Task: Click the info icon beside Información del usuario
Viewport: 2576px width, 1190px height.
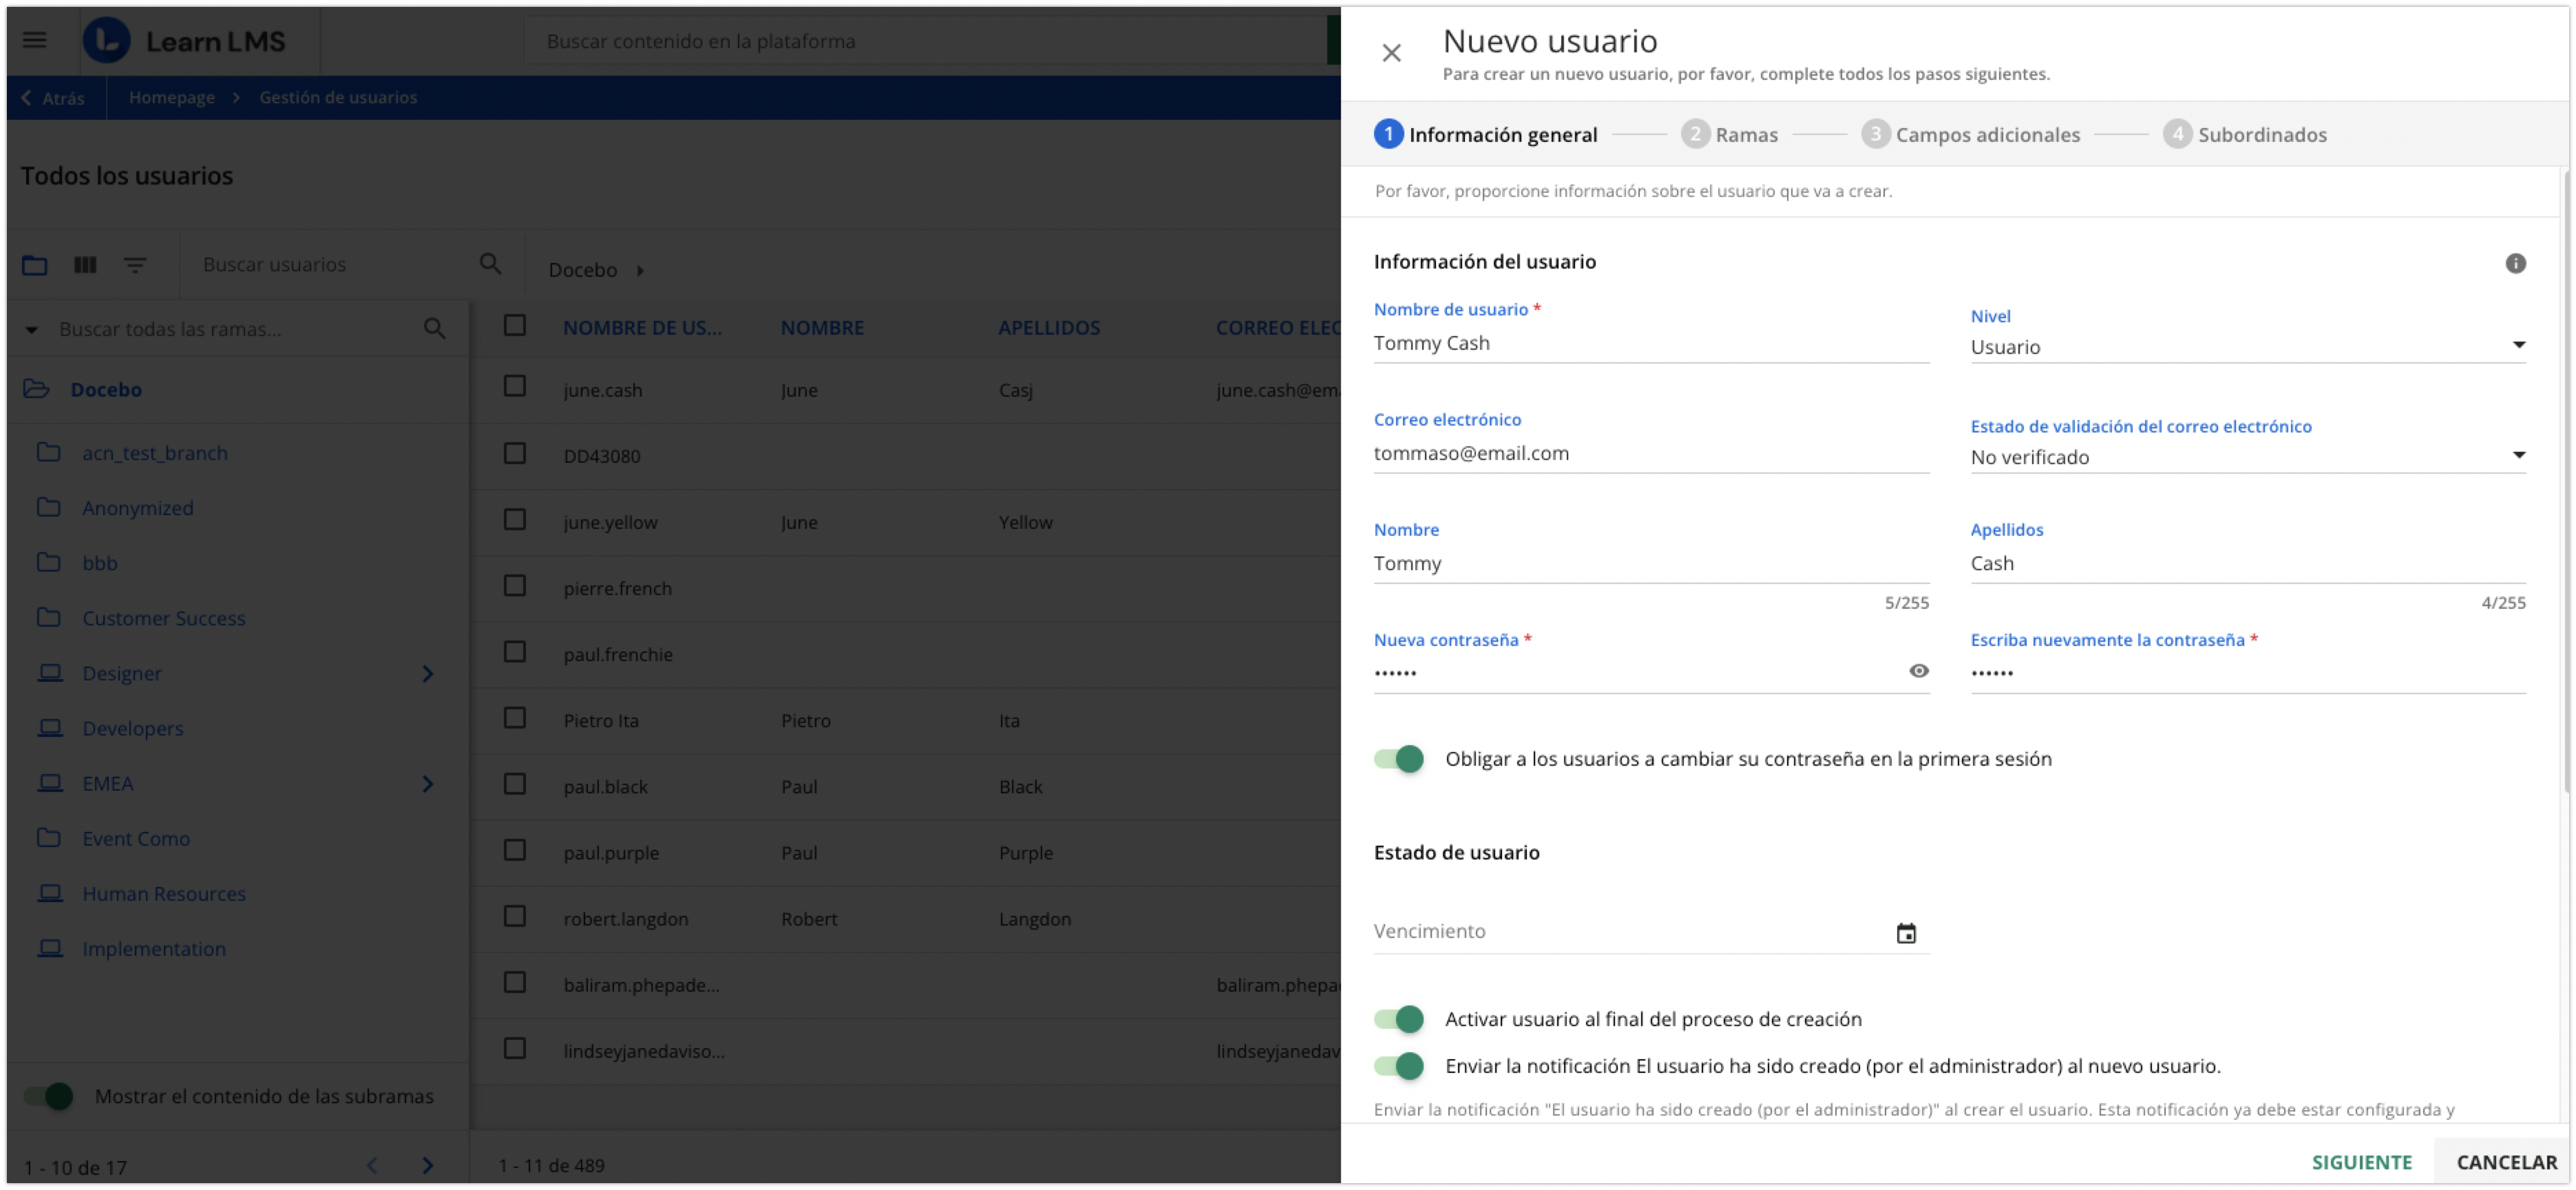Action: (x=2515, y=263)
